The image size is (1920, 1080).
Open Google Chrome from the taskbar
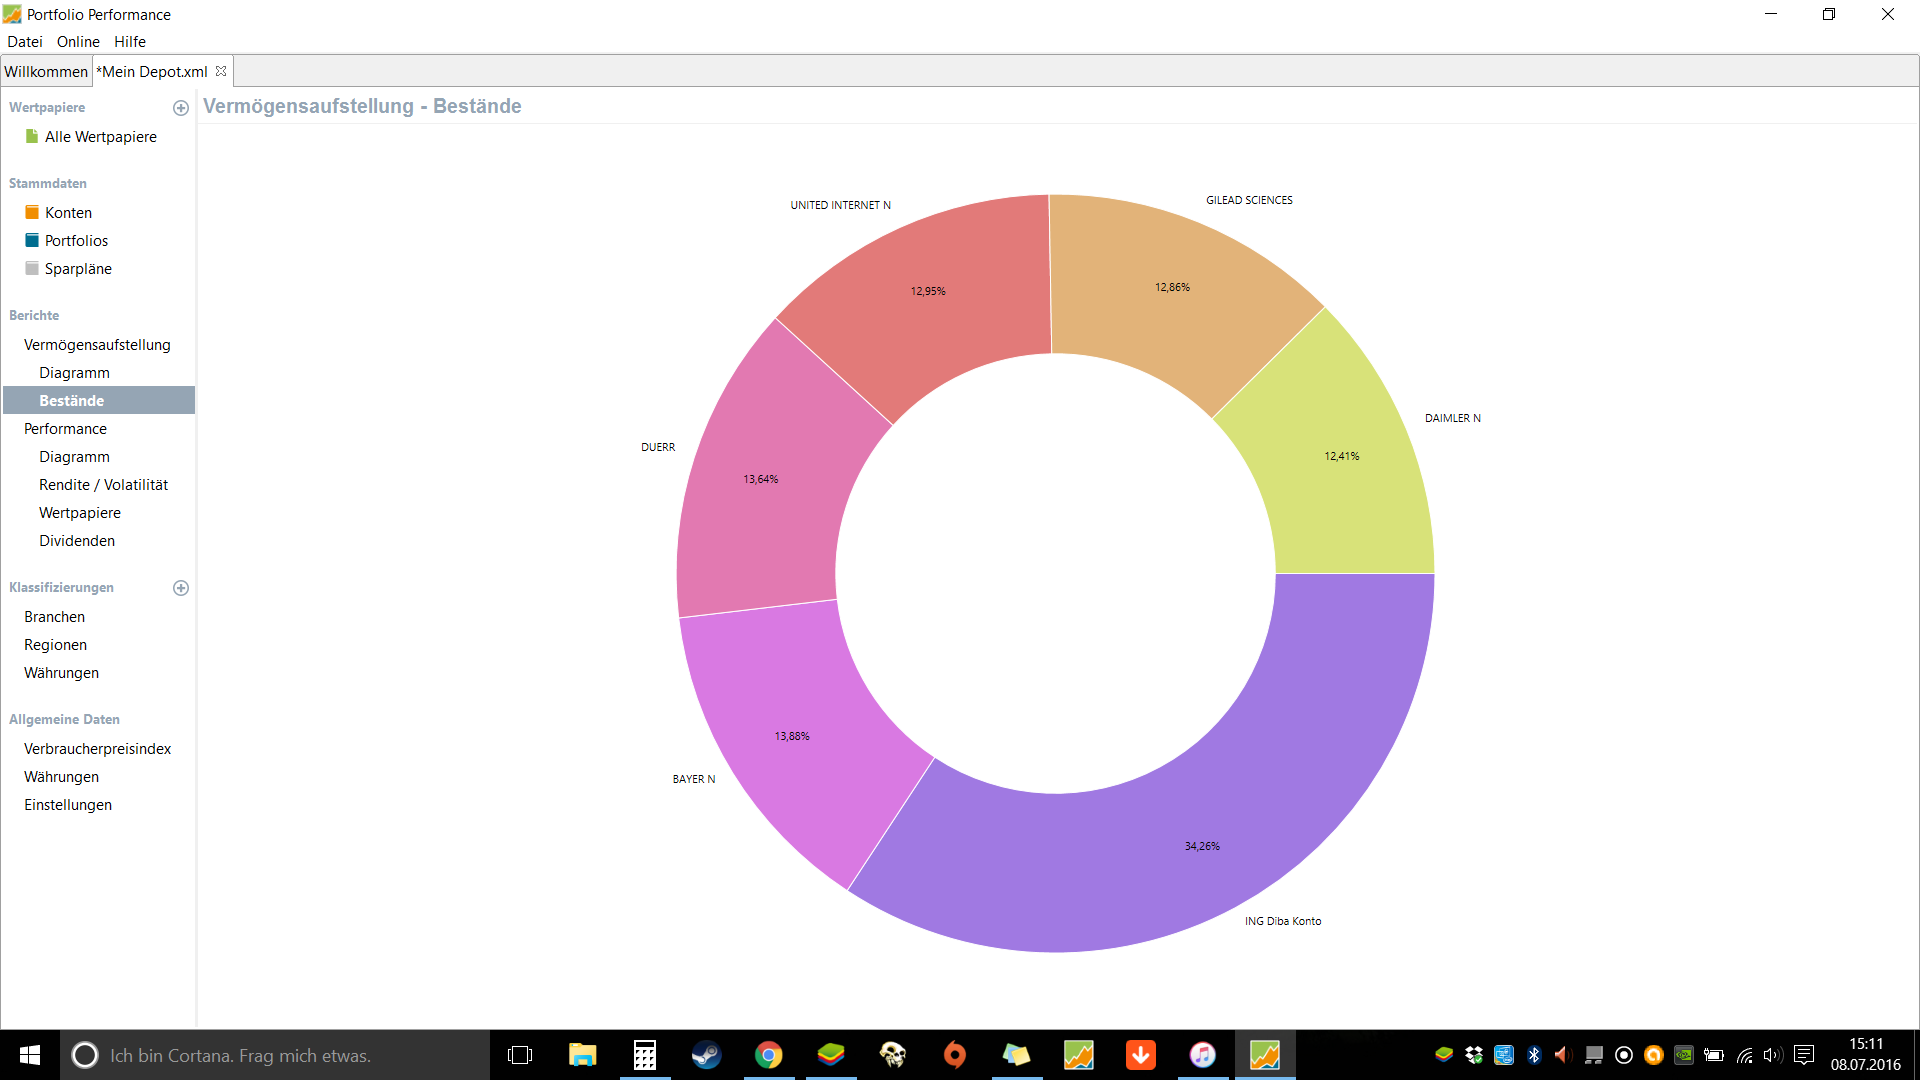point(769,1055)
